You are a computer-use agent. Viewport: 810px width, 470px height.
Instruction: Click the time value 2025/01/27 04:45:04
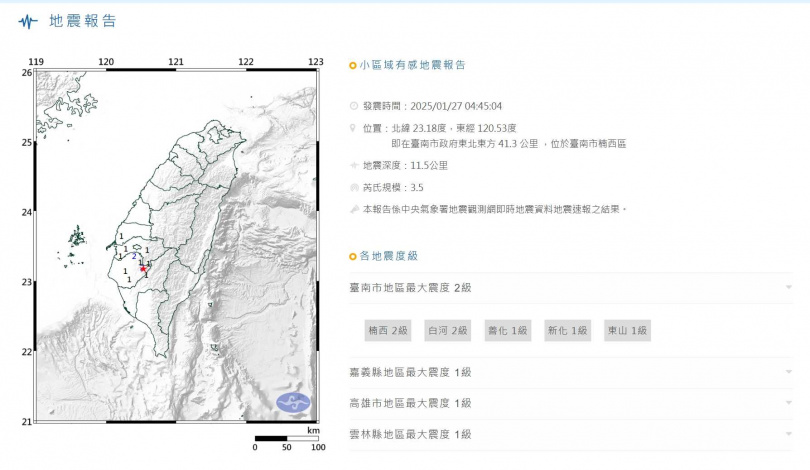tap(456, 106)
